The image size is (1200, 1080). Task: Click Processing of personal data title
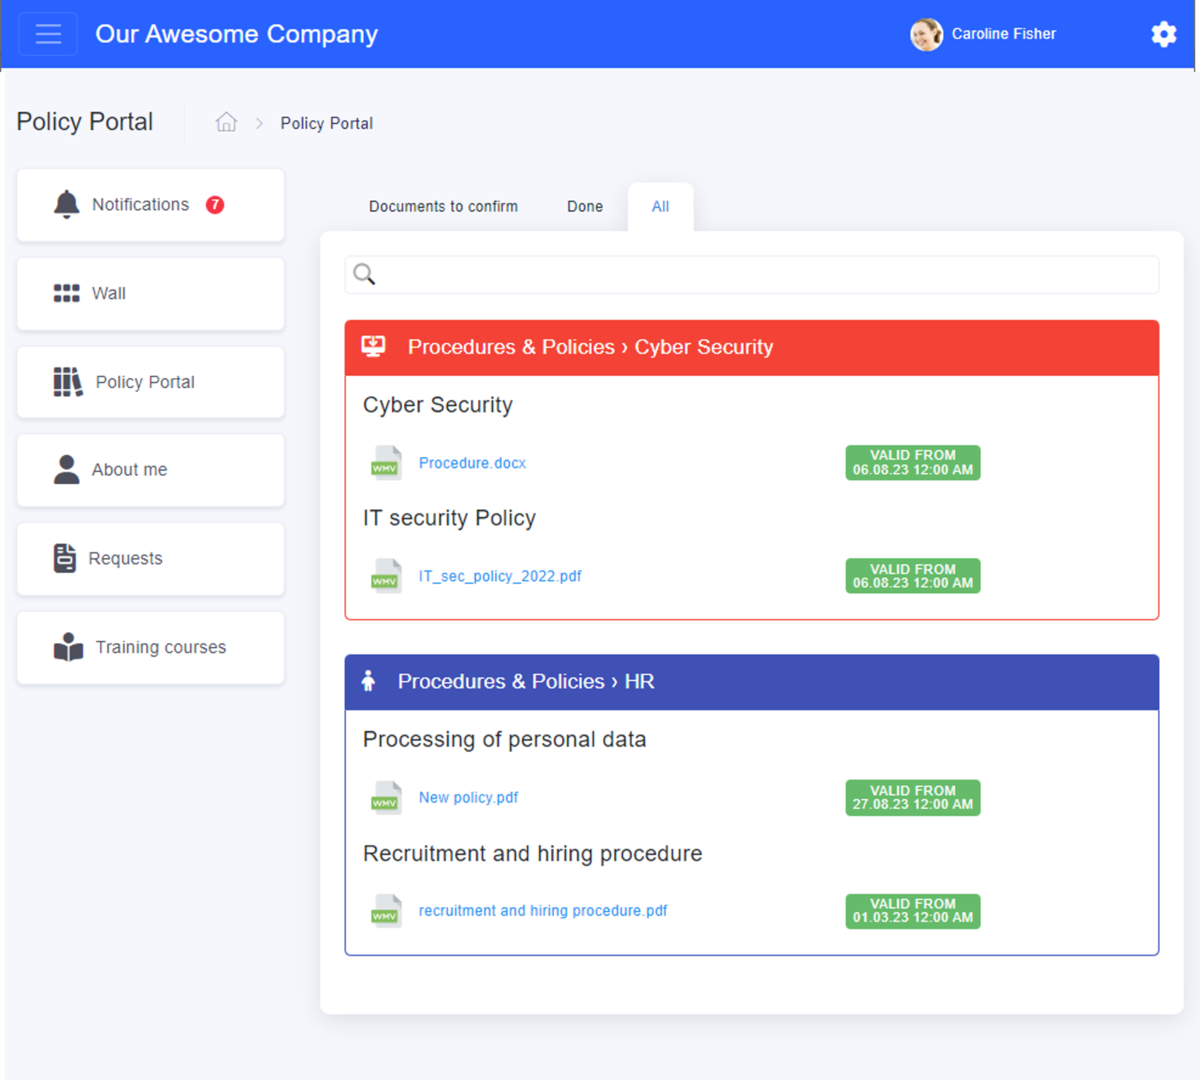[x=504, y=739]
